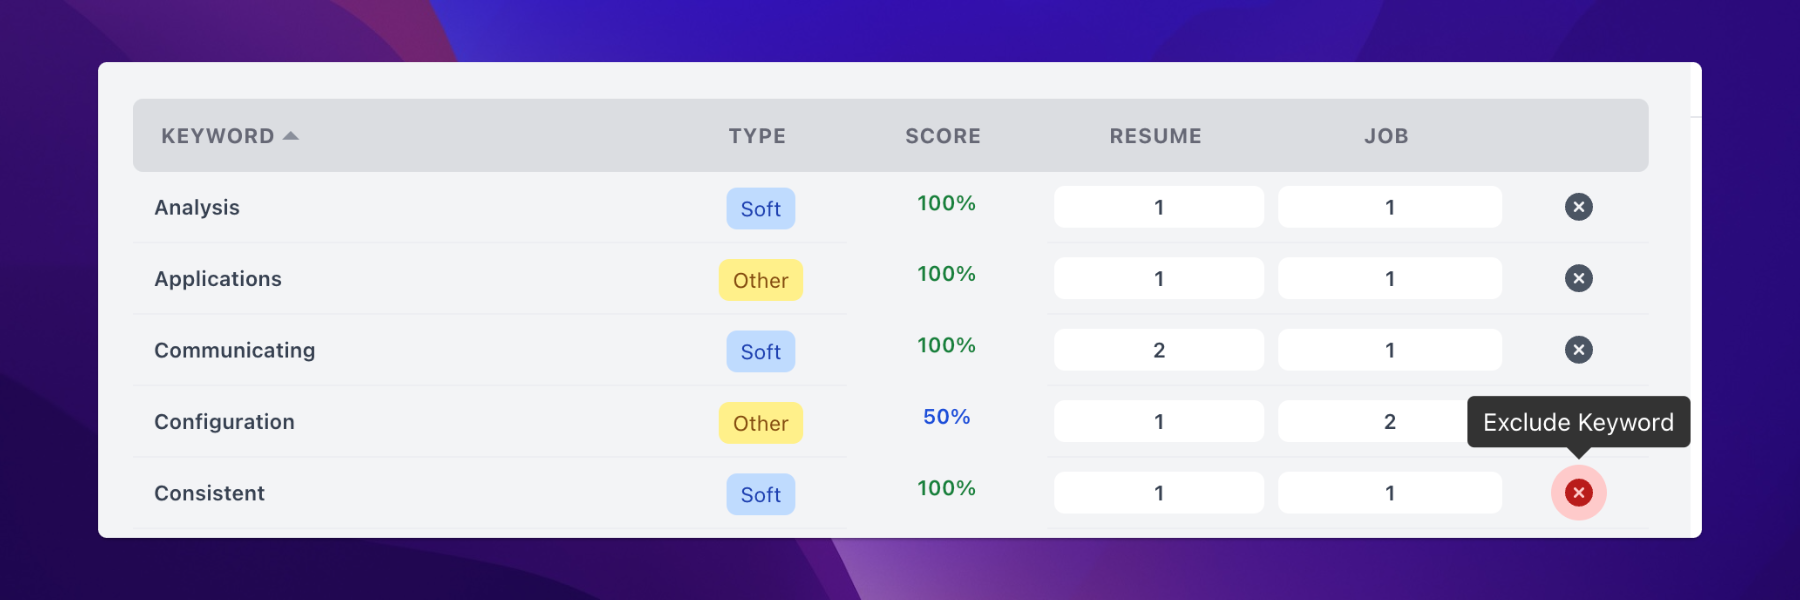The height and width of the screenshot is (600, 1800).
Task: Click the Other tag for Configuration
Action: pyautogui.click(x=760, y=423)
